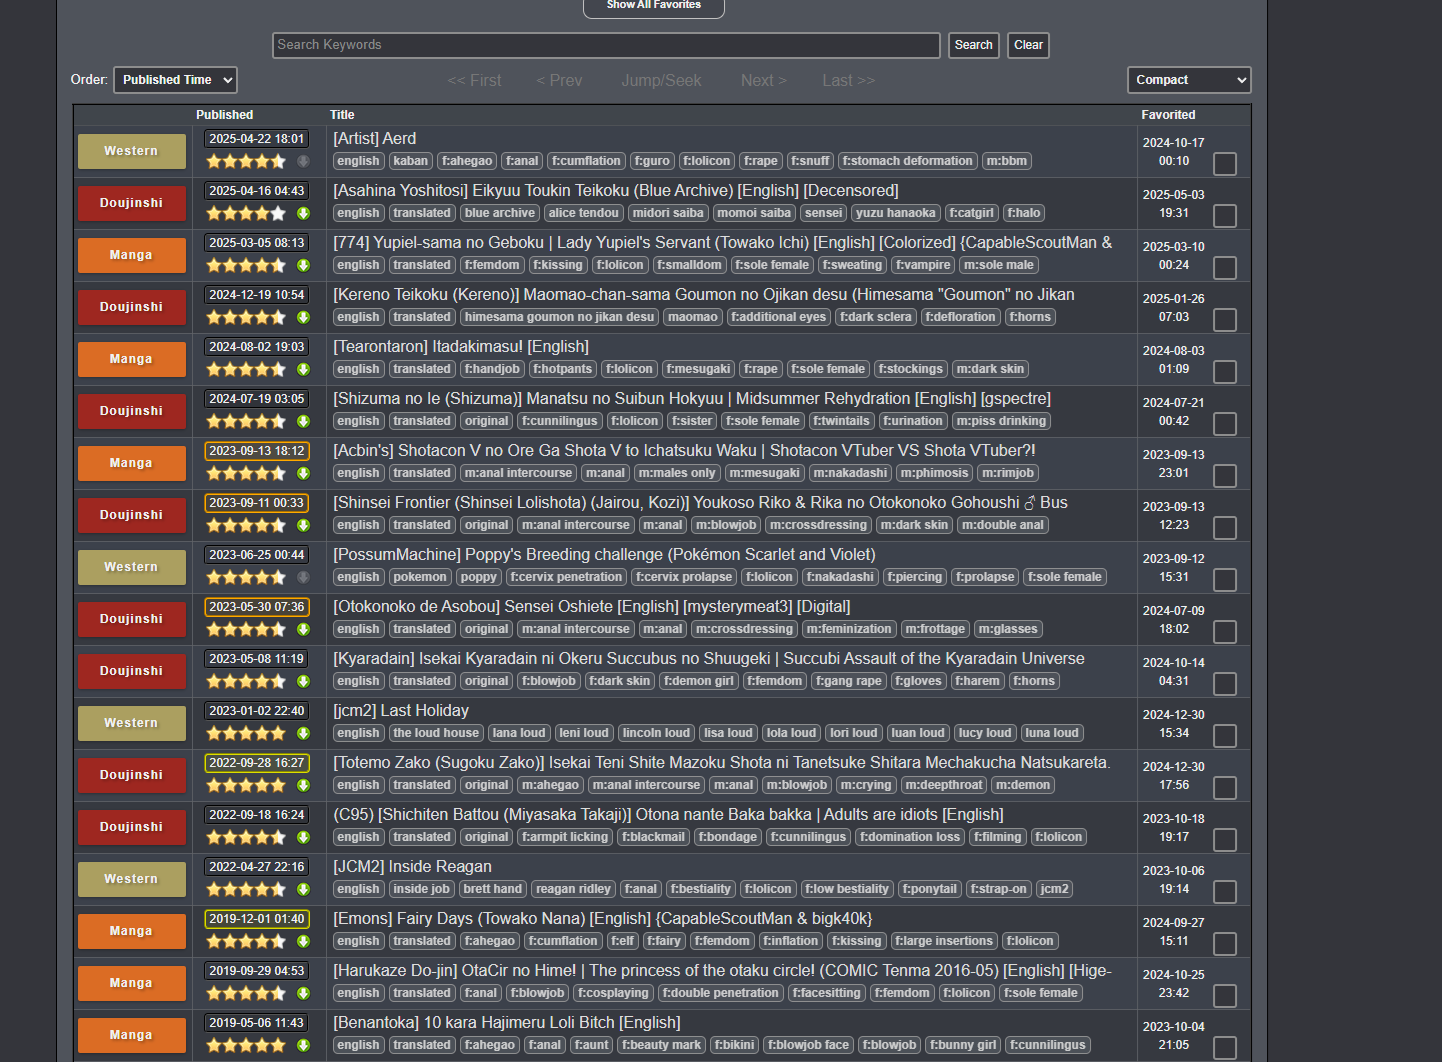1442x1062 pixels.
Task: Open the Jump/Seek page control
Action: point(661,81)
